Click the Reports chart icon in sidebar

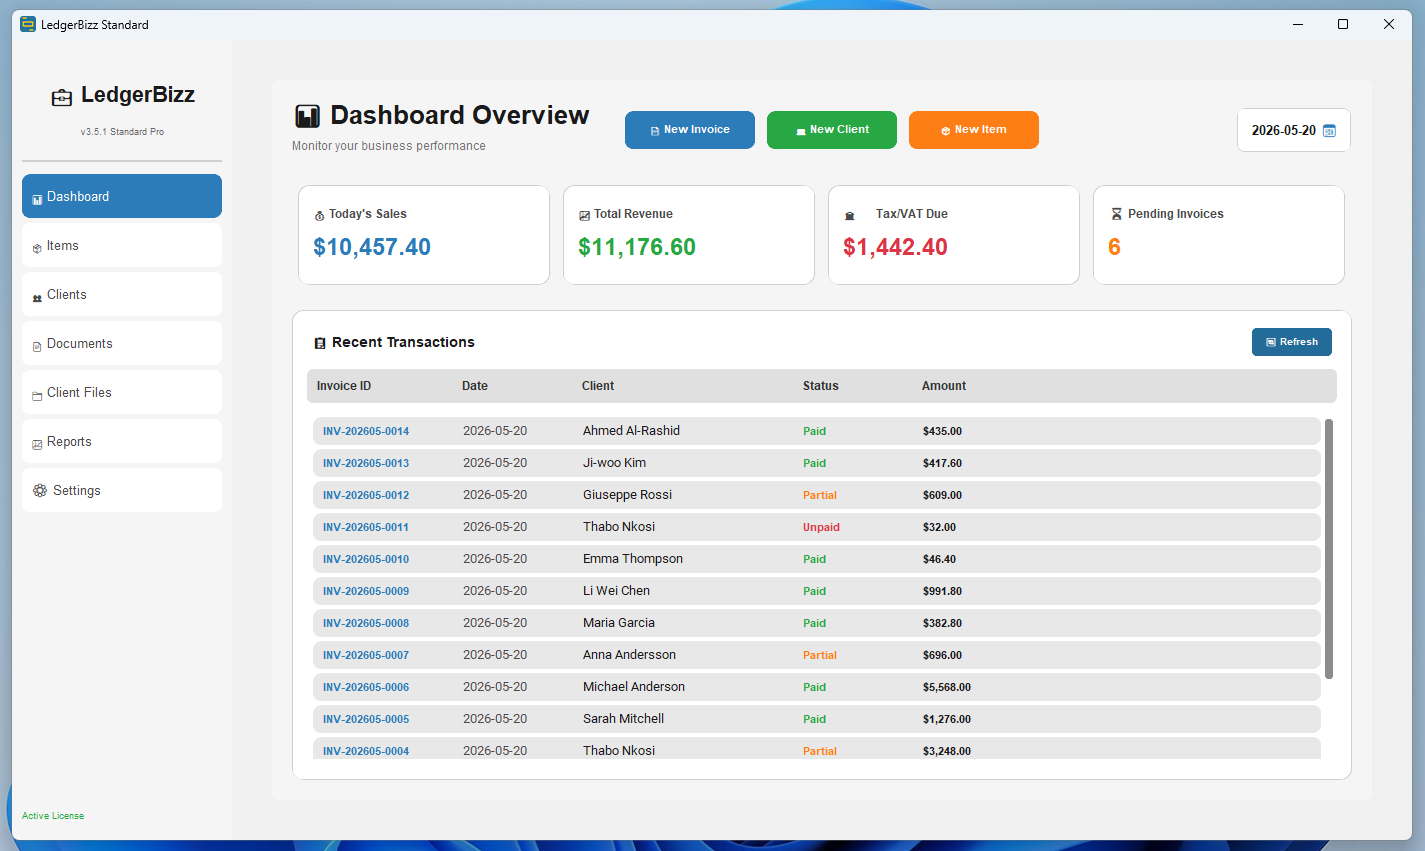(37, 444)
